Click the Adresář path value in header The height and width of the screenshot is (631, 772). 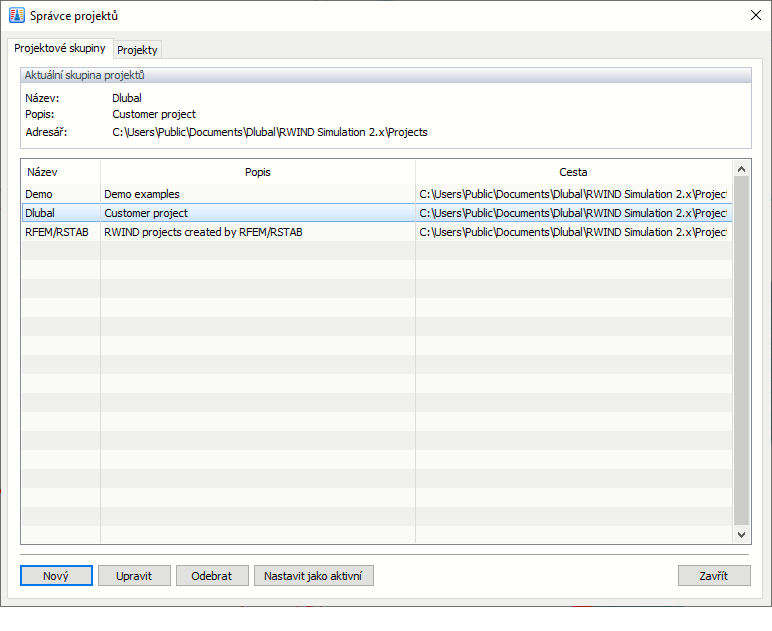pos(270,132)
